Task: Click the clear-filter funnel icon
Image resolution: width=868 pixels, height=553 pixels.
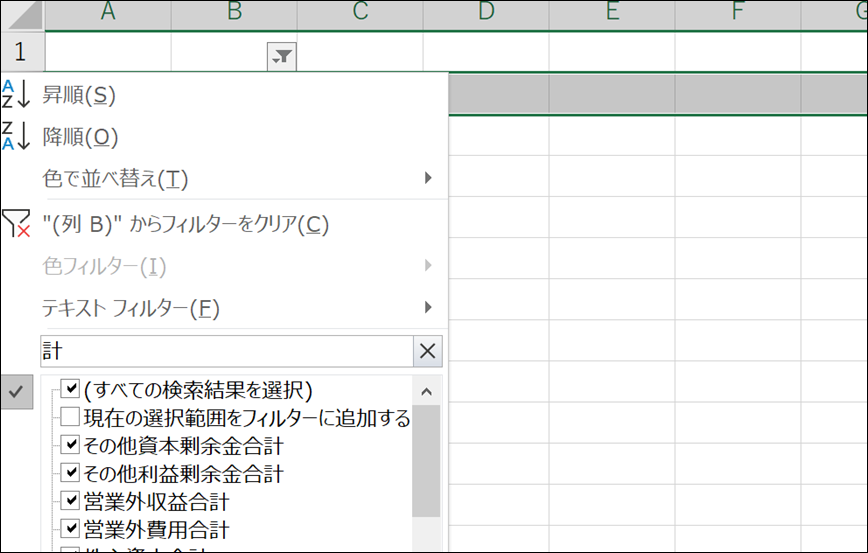Action: (x=16, y=223)
